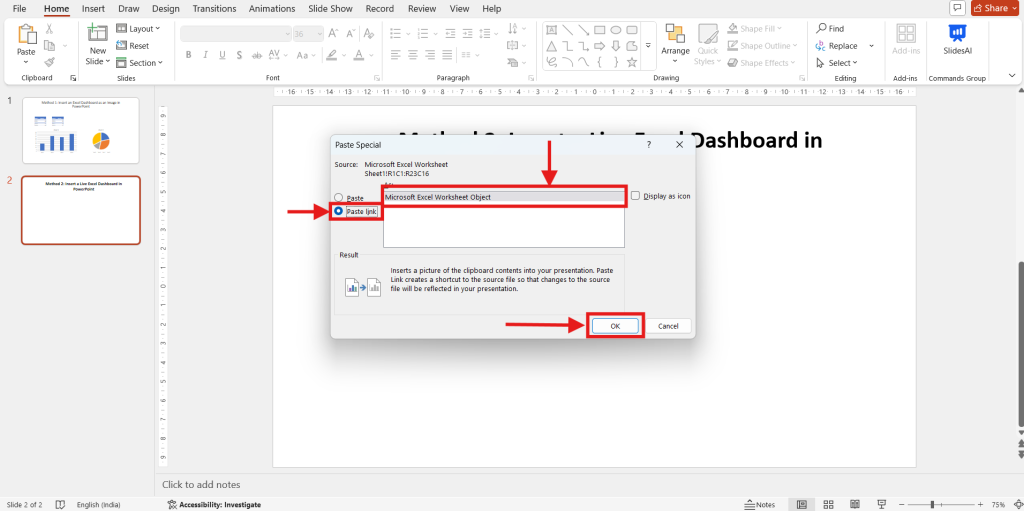
Task: Expand the Shape Effects dropdown
Action: click(793, 63)
